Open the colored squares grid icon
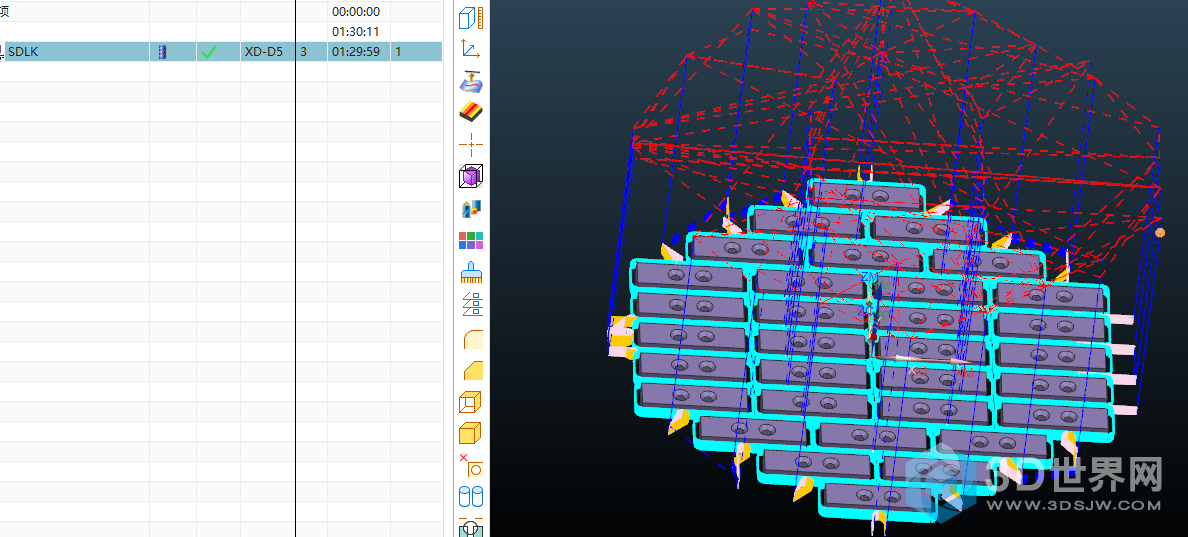This screenshot has width=1188, height=537. pos(471,241)
